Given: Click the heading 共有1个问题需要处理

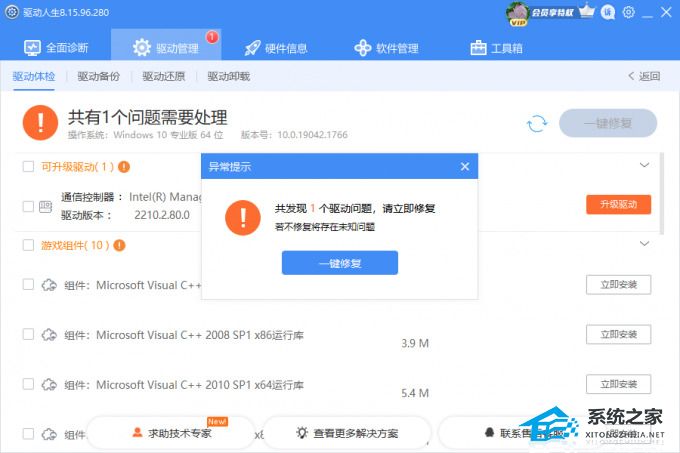Looking at the screenshot, I should [147, 117].
